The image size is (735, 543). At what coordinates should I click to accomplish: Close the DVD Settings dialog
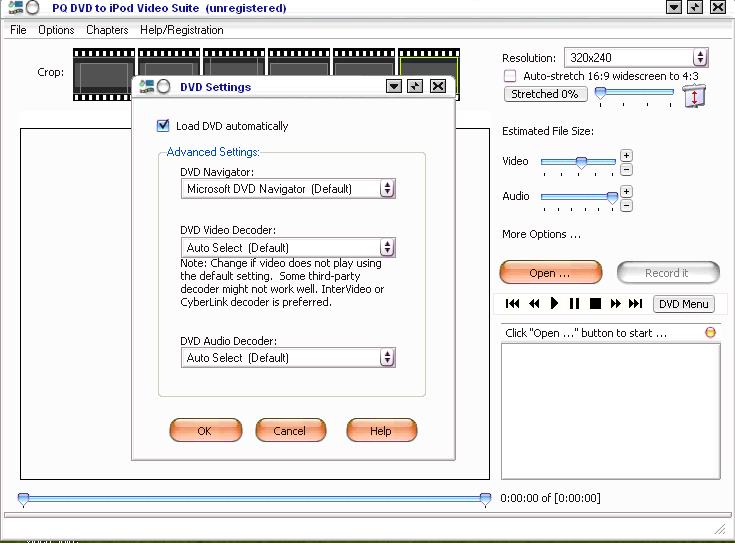[x=438, y=86]
